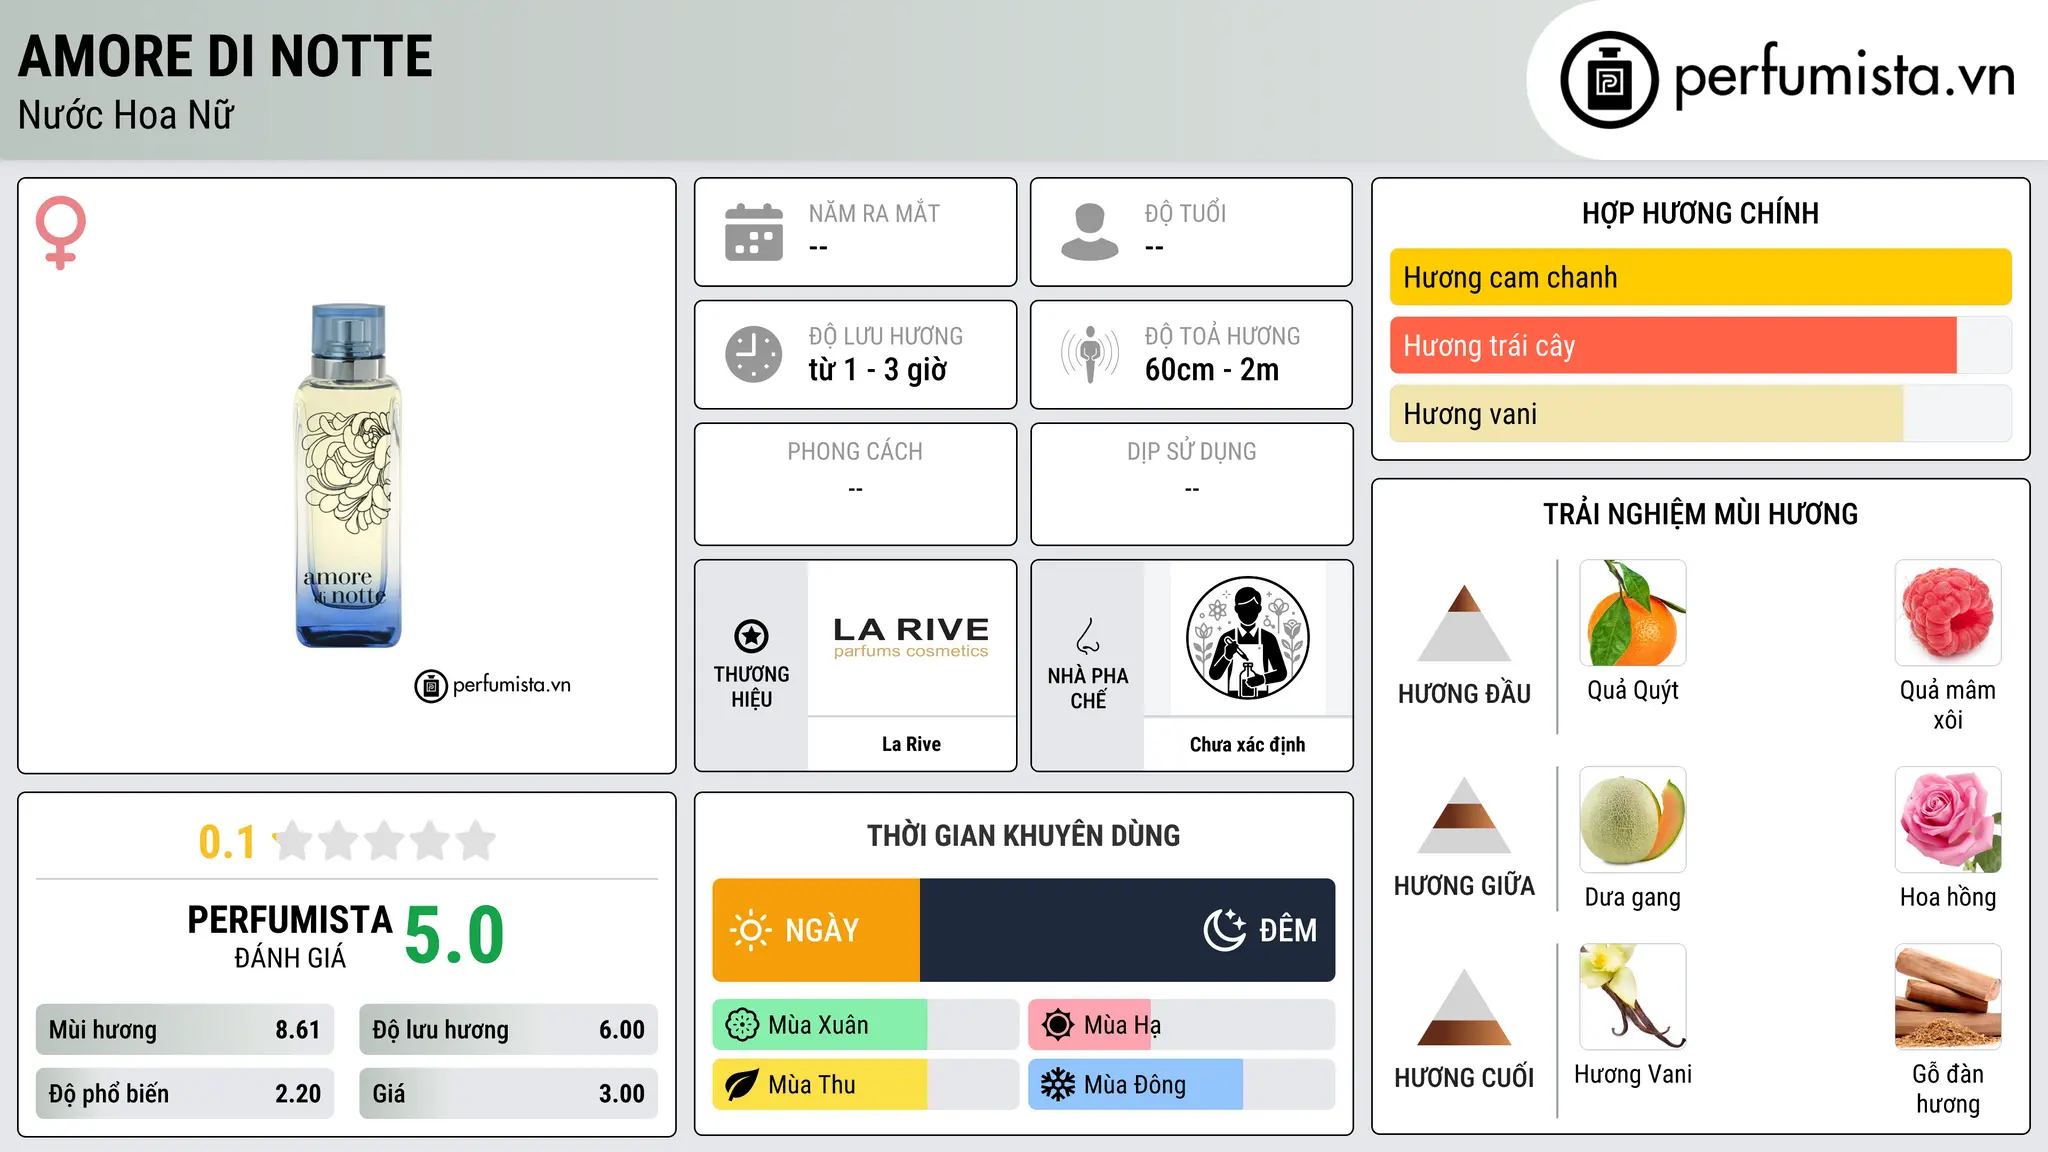Click the nose icon above Nhà pha chế

point(1088,636)
